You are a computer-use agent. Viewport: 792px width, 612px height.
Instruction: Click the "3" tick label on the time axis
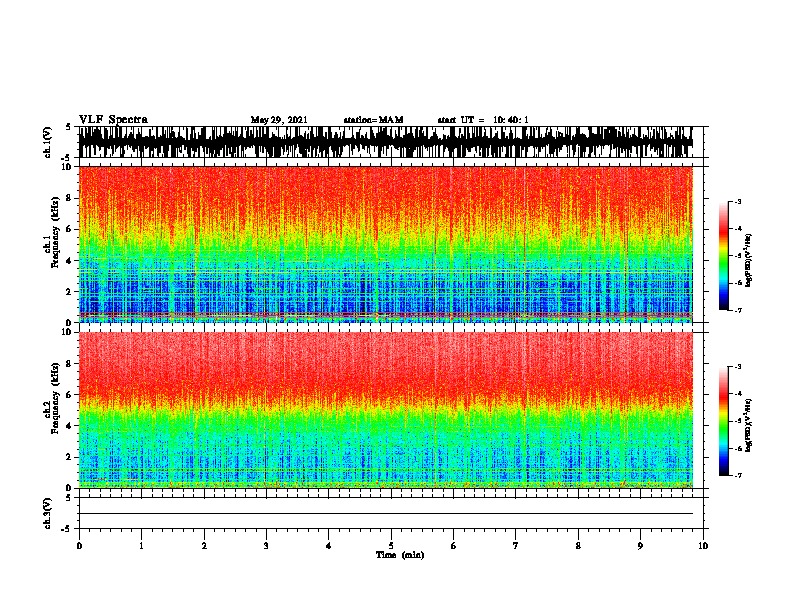click(266, 546)
